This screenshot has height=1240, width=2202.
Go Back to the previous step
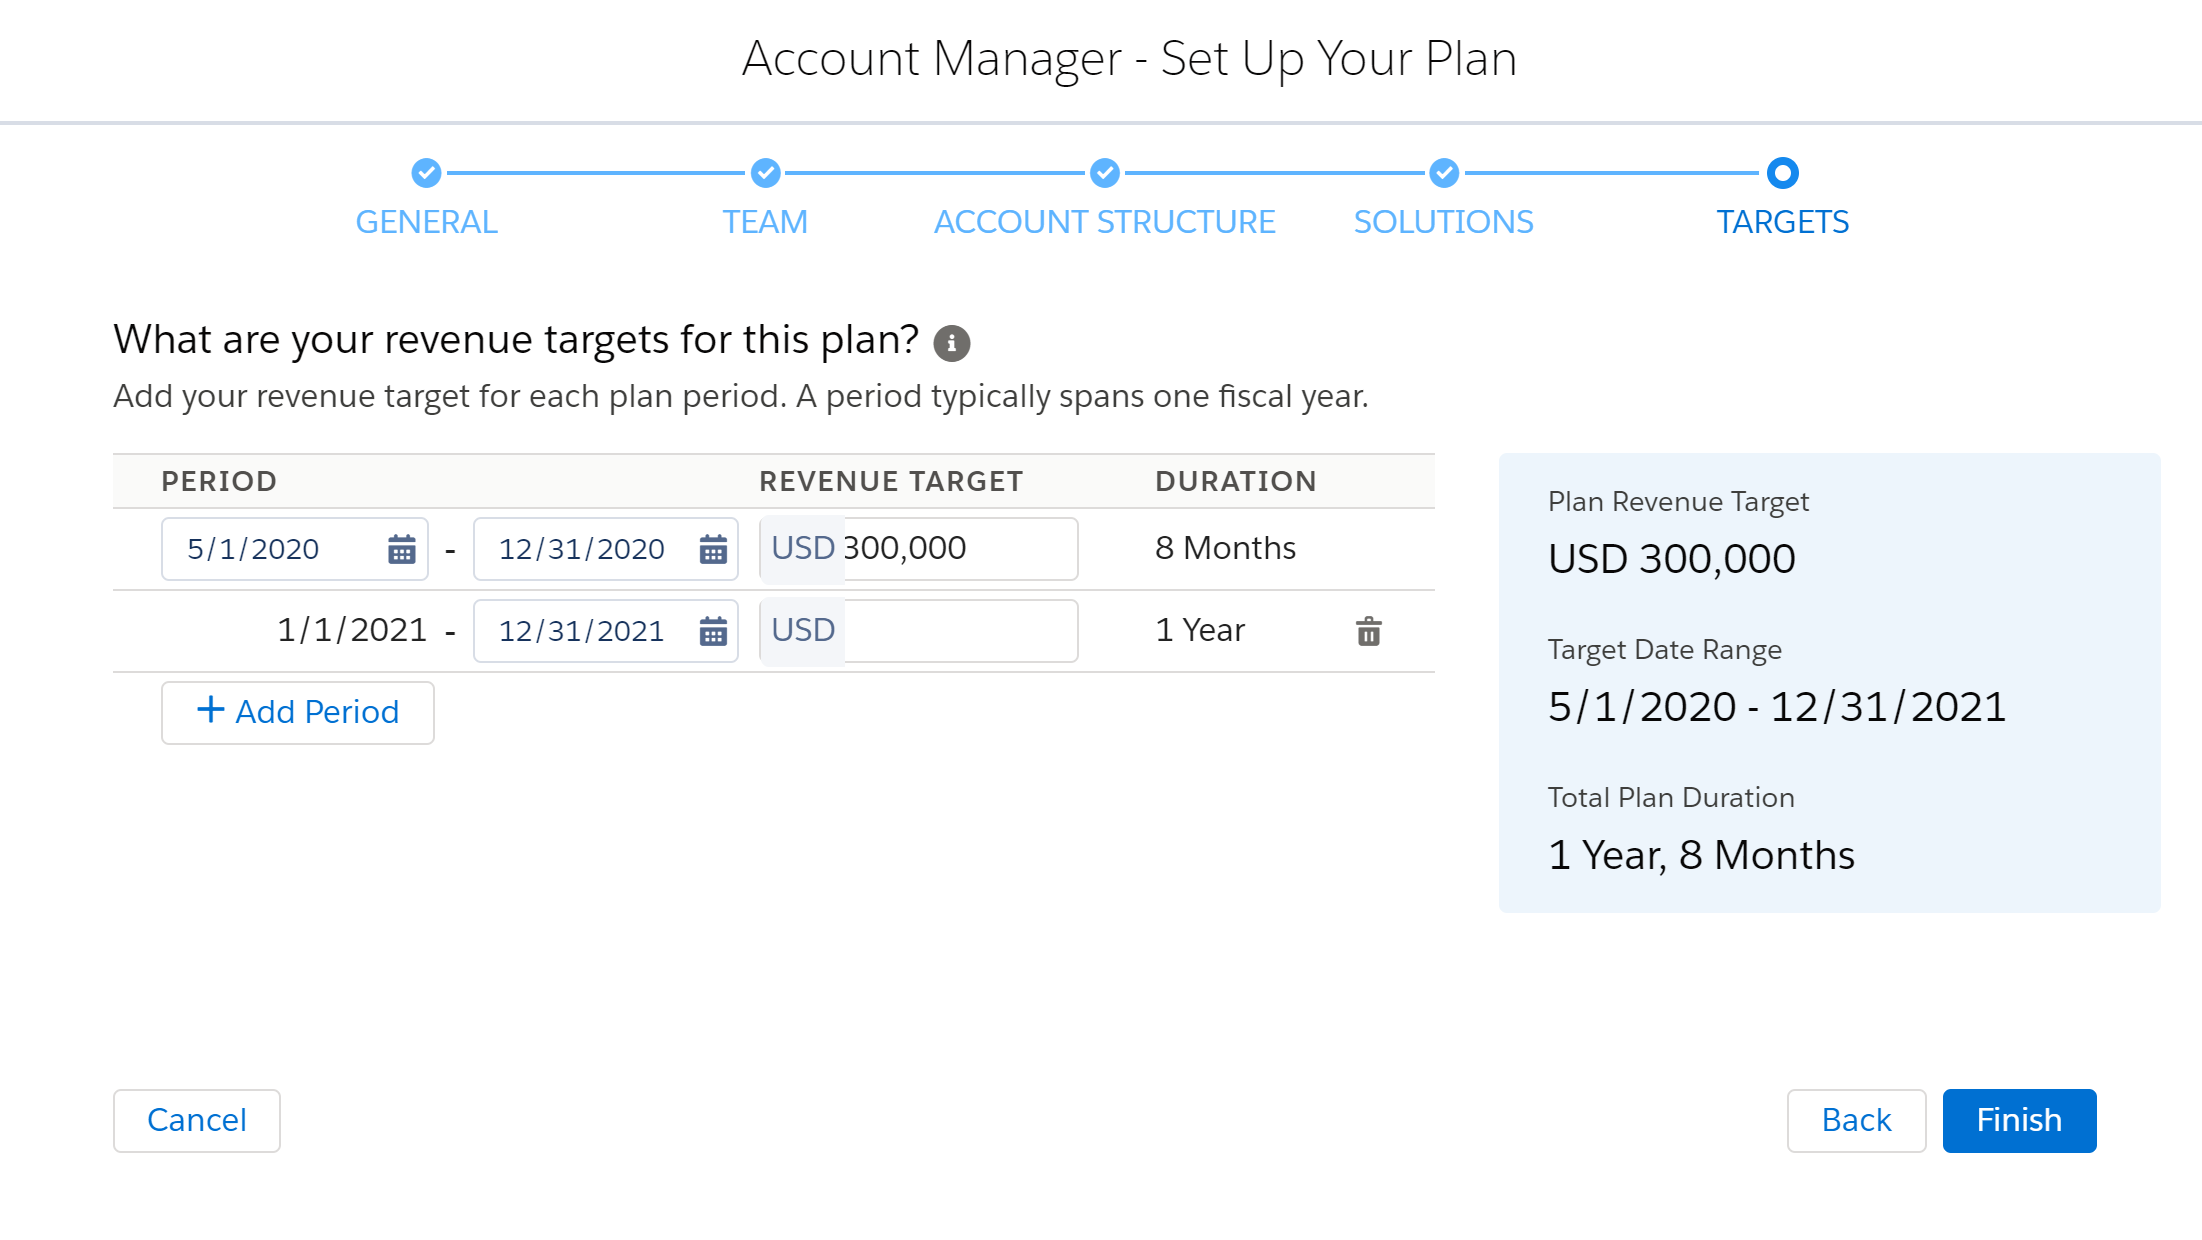1856,1120
